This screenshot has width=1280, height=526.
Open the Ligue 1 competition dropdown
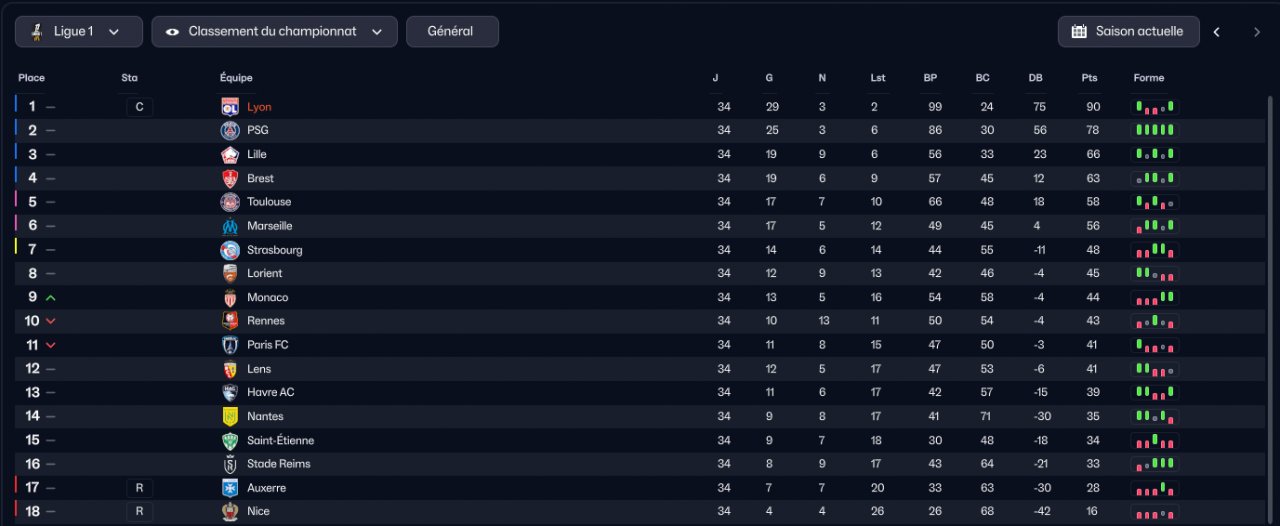[x=79, y=31]
